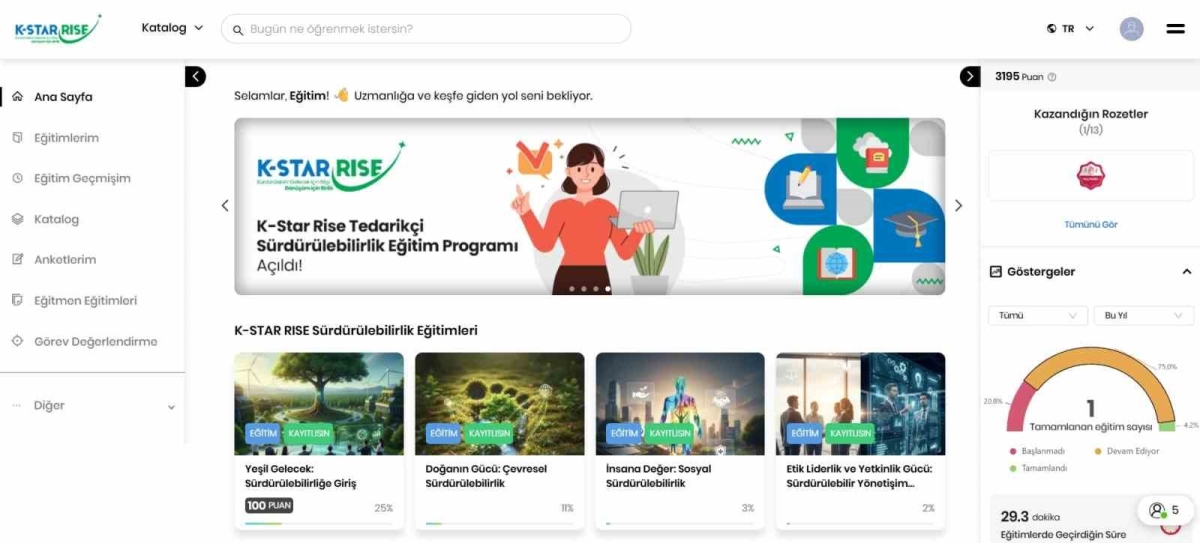Toggle the Devam Ediyor legend entry
The height and width of the screenshot is (543, 1200).
point(1127,451)
